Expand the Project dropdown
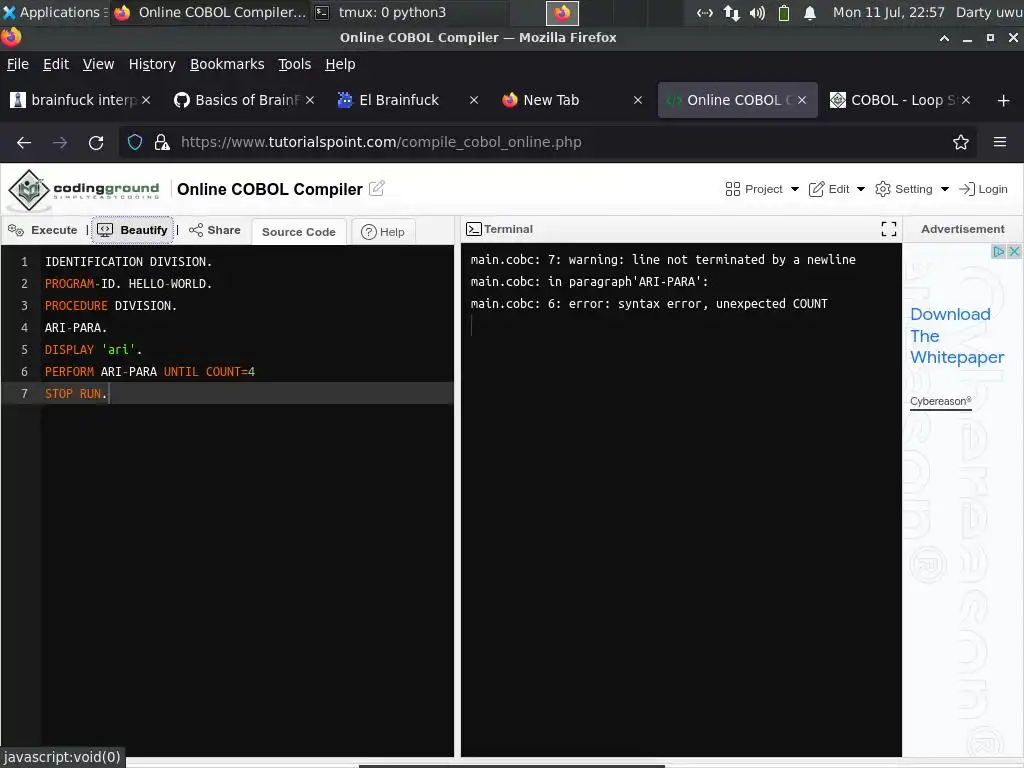1024x768 pixels. coord(762,189)
